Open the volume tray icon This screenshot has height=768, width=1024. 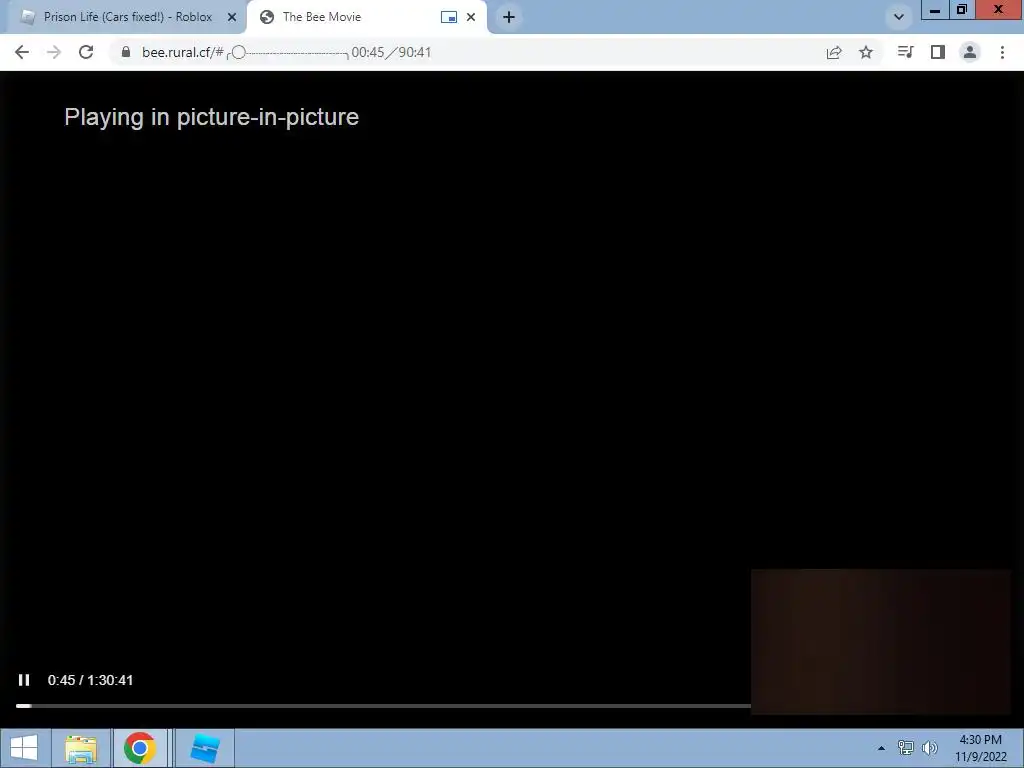tap(930, 748)
